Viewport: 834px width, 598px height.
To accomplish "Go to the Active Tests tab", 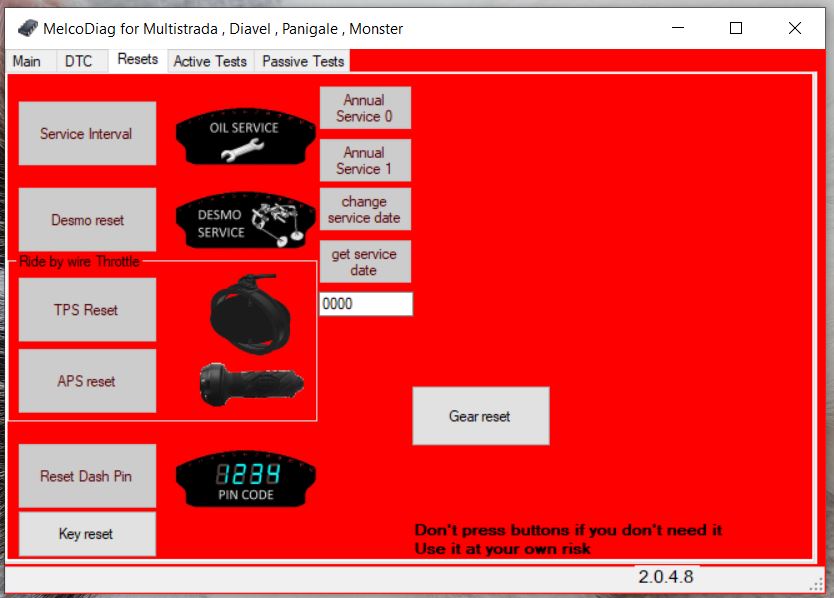I will tap(210, 61).
